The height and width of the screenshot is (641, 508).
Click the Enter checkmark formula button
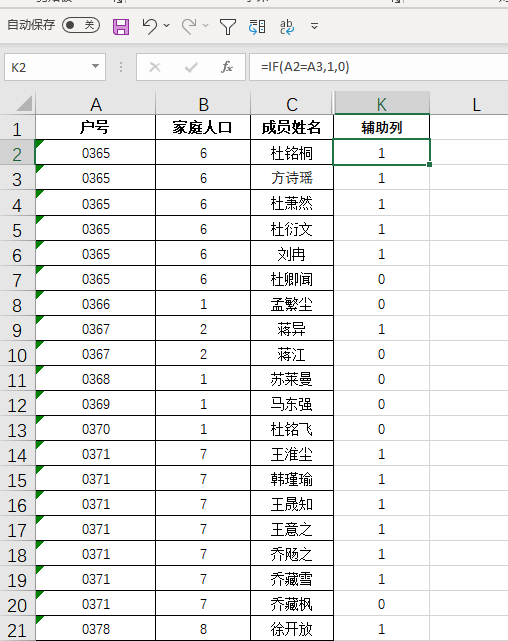[x=191, y=67]
